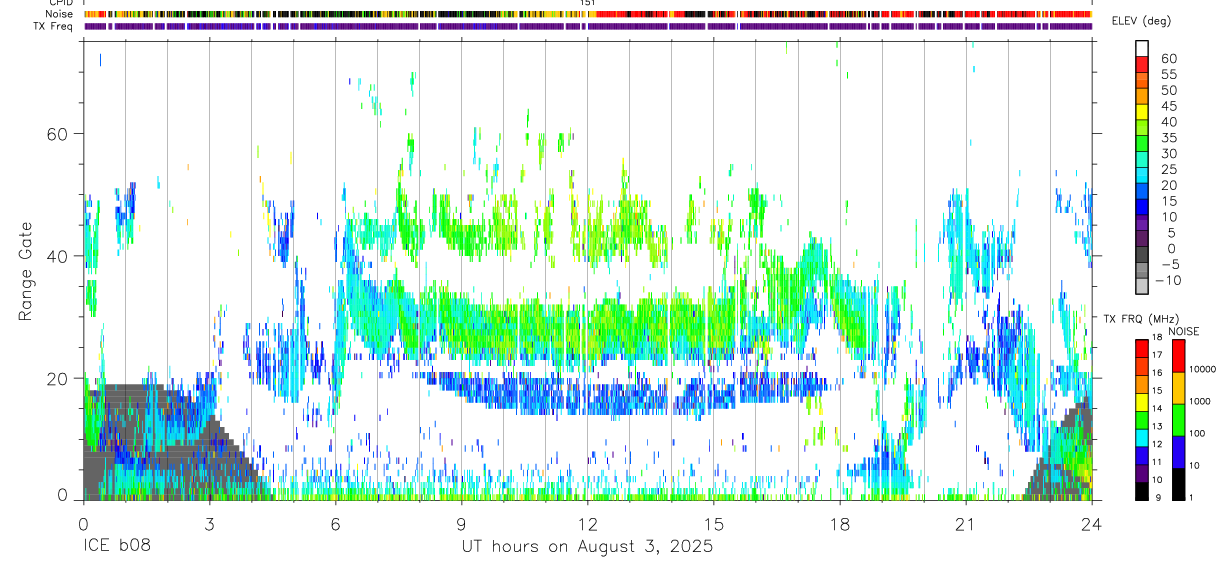This screenshot has width=1228, height=567.
Task: Click the ELEV legend label '25'
Action: [1168, 169]
